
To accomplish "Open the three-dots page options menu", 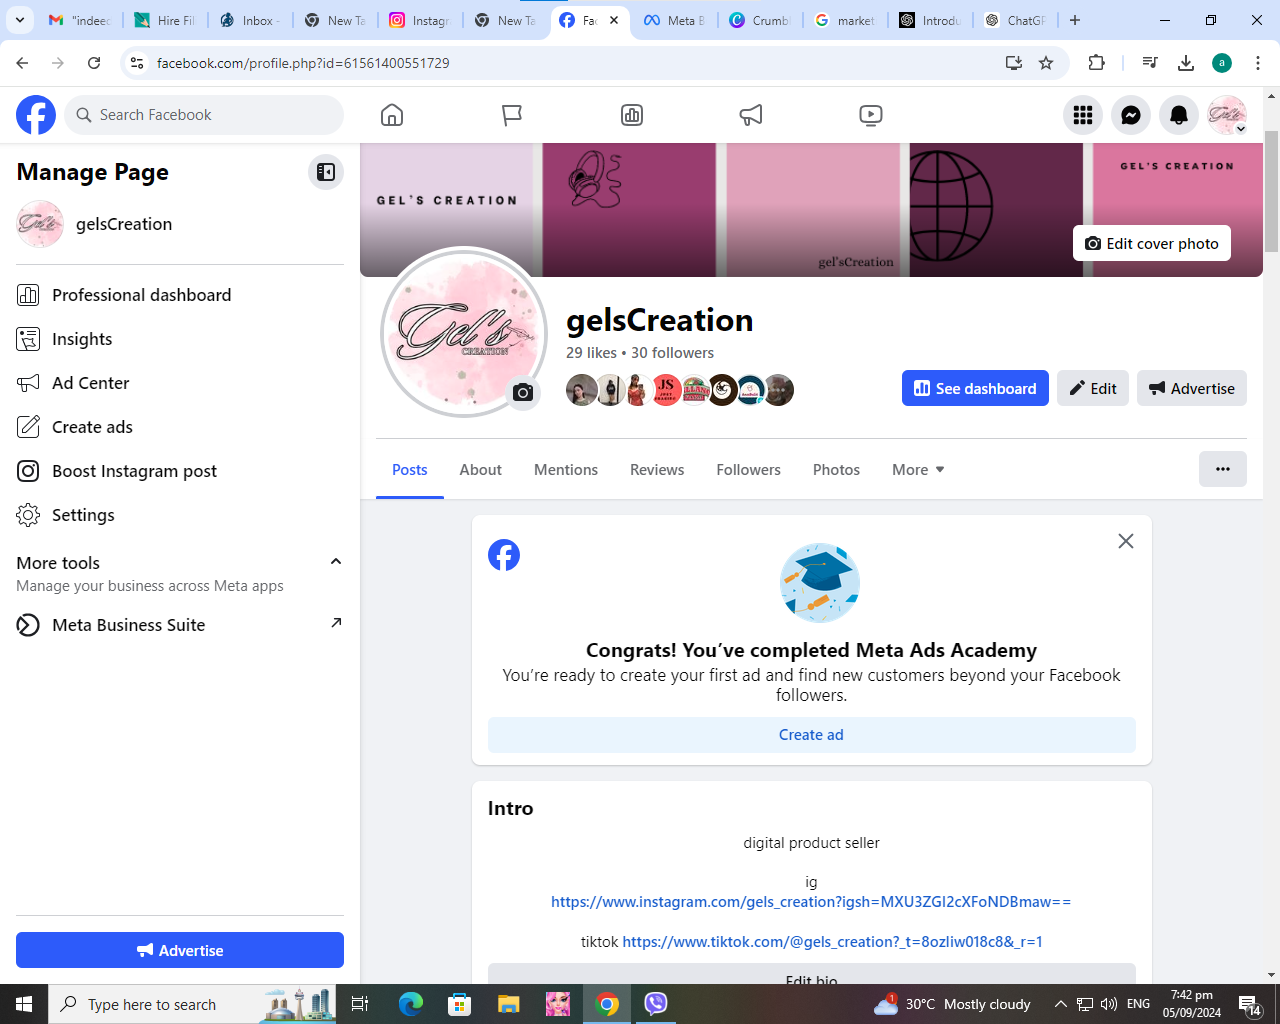I will (1223, 469).
